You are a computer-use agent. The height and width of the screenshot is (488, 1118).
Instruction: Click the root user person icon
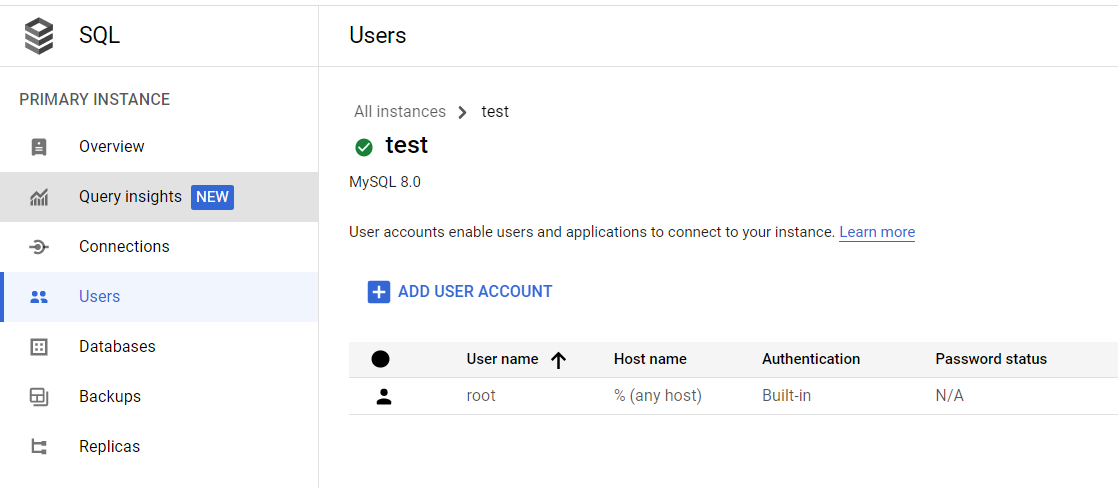pos(384,397)
